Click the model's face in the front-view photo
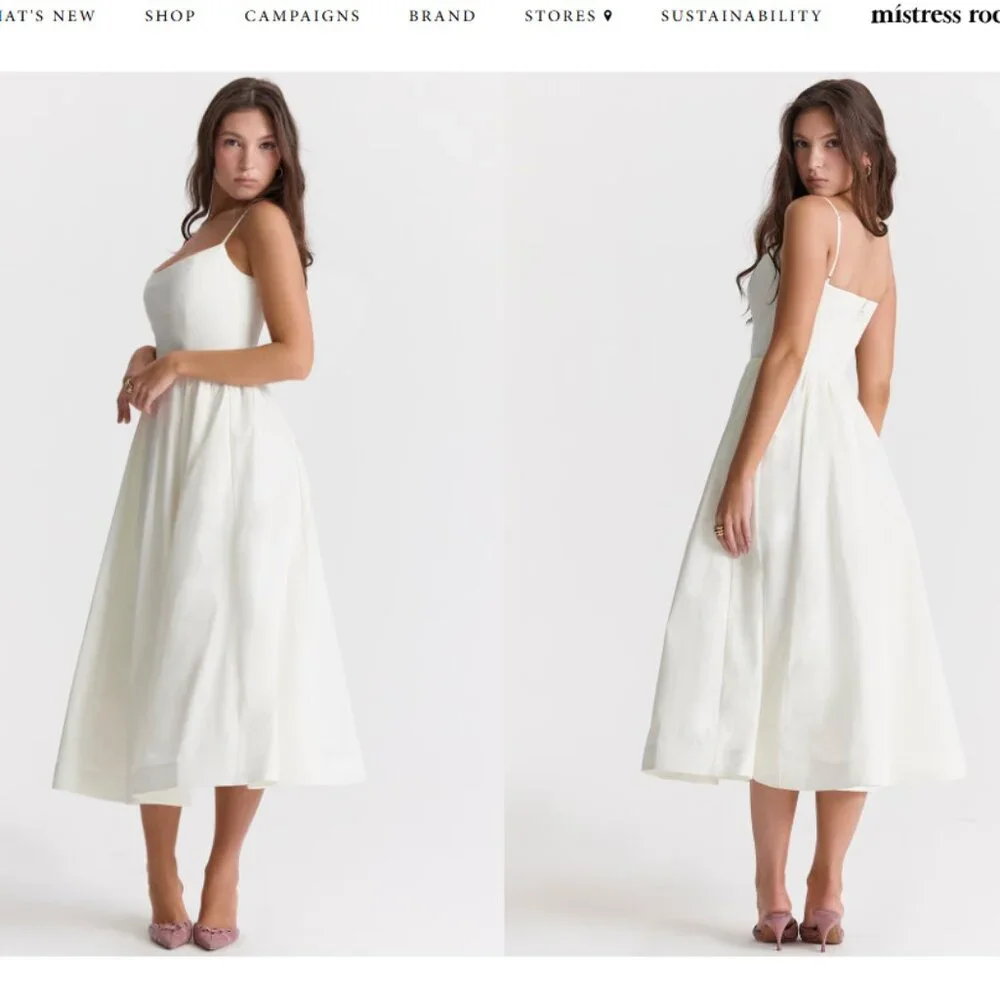The height and width of the screenshot is (1000, 1000). [249, 158]
